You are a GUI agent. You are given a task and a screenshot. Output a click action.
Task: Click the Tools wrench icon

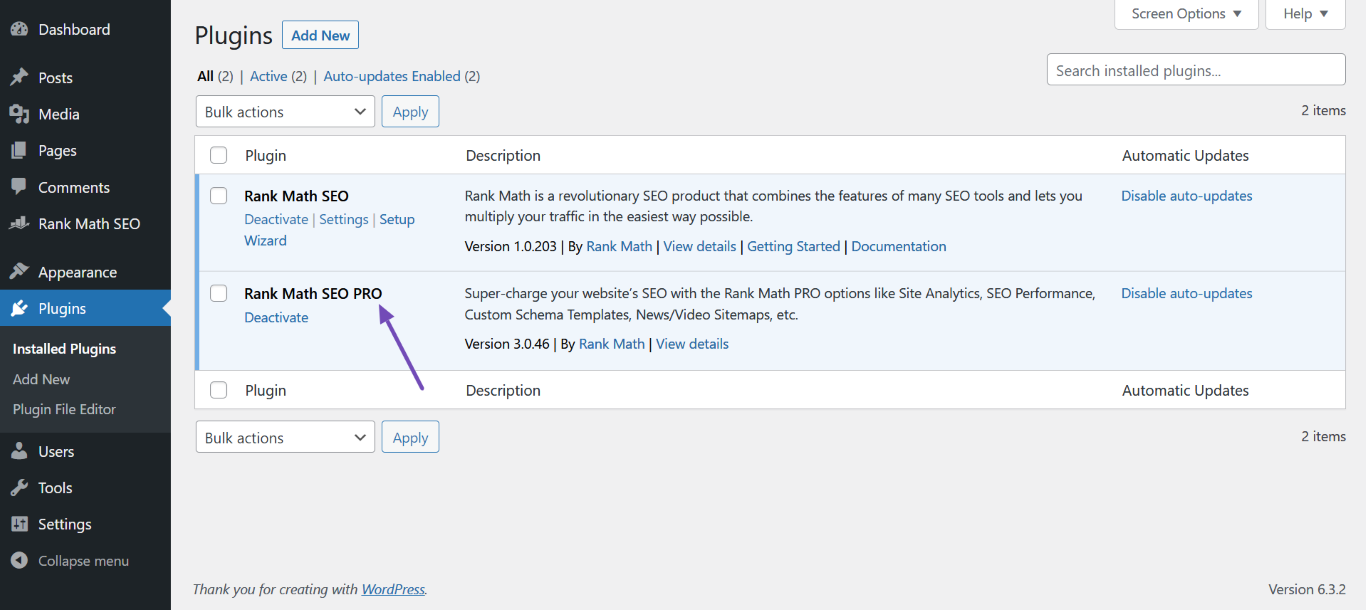(x=19, y=488)
